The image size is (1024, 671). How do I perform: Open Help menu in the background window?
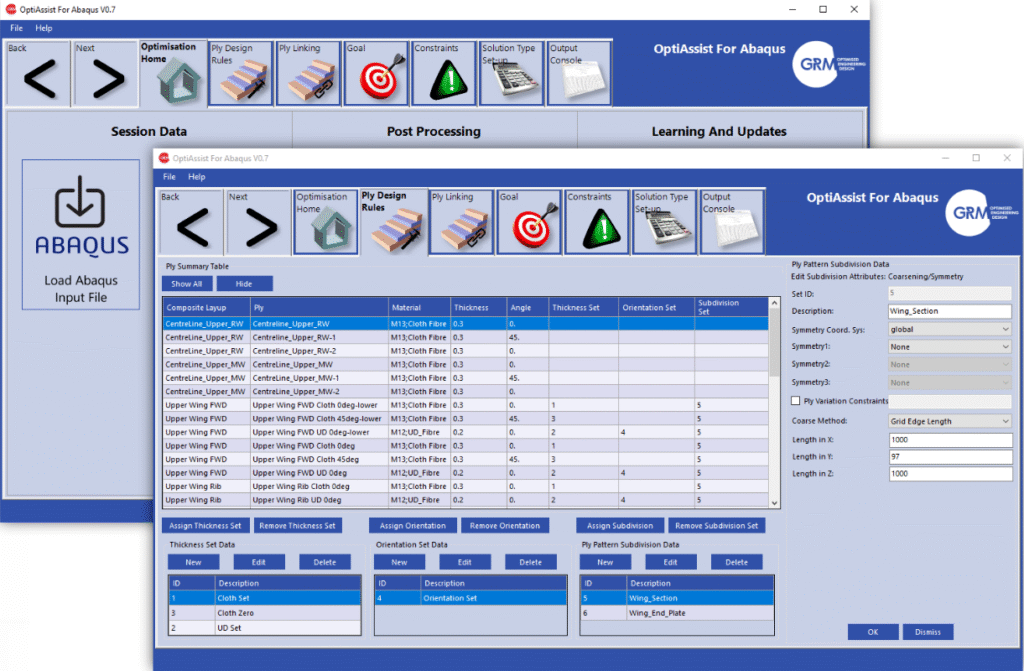click(44, 28)
